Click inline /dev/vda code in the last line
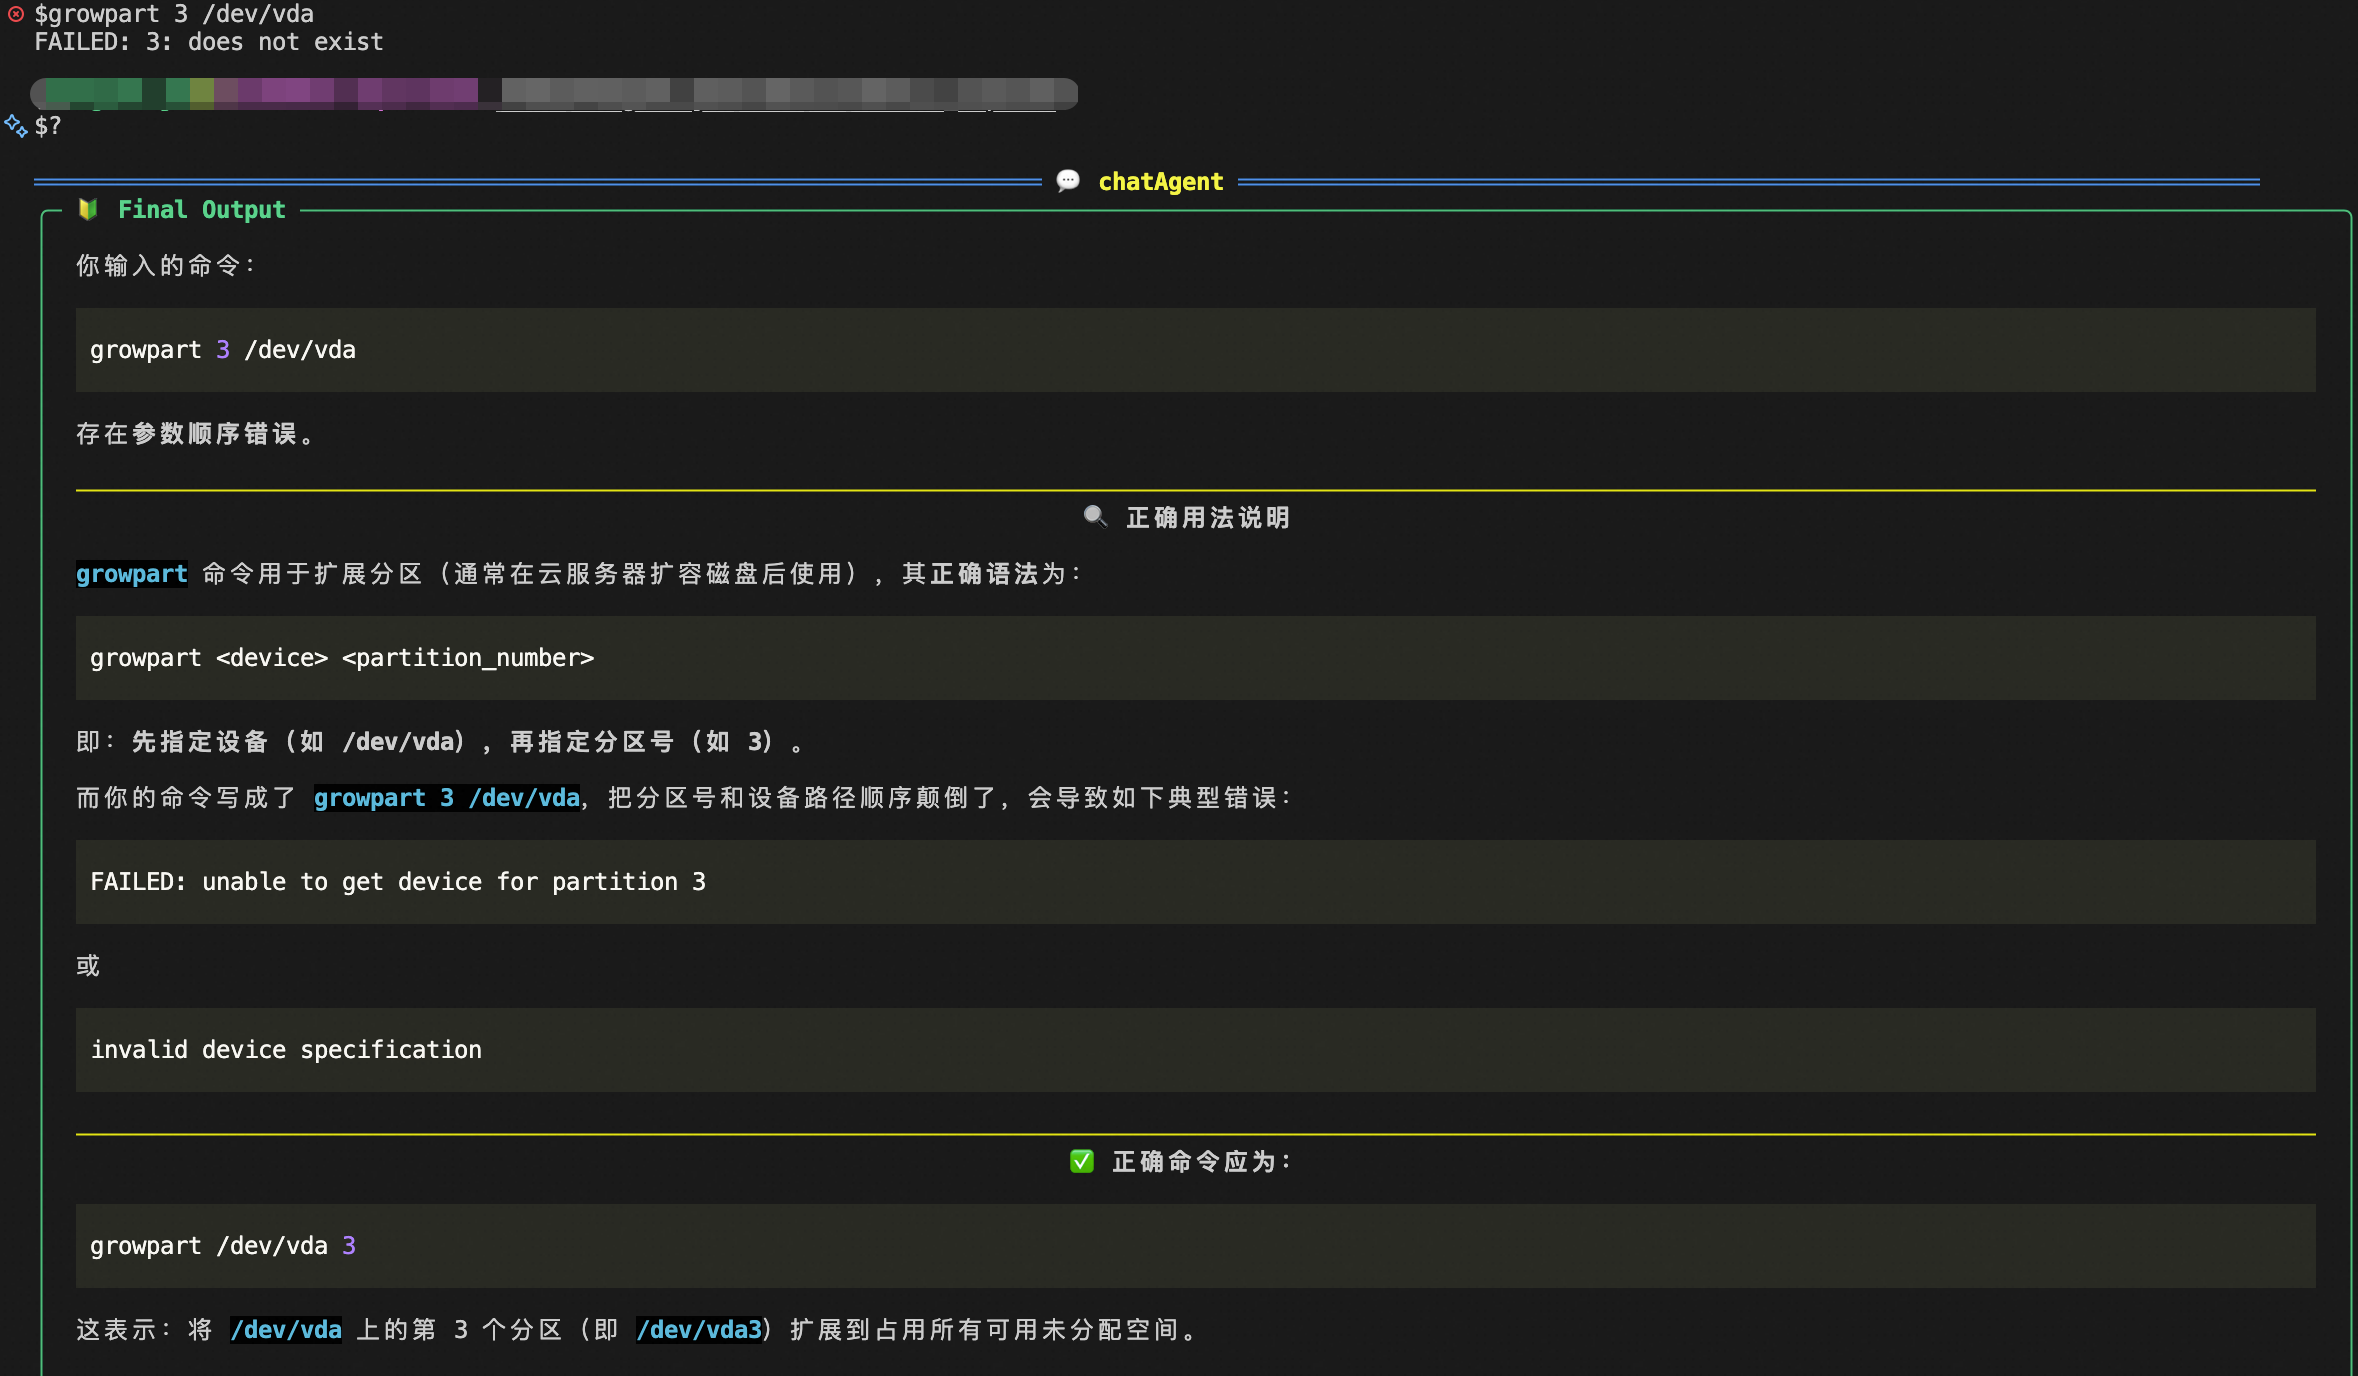The width and height of the screenshot is (2358, 1376). pyautogui.click(x=285, y=1330)
